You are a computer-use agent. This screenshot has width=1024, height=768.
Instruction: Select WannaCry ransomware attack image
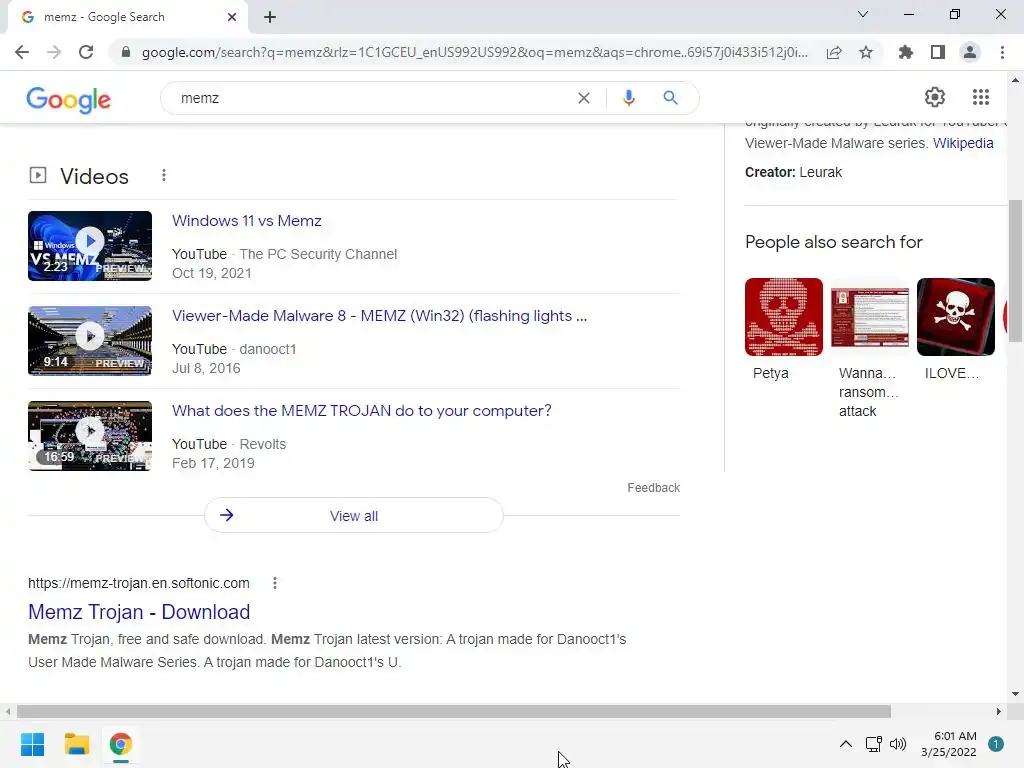[x=870, y=317]
